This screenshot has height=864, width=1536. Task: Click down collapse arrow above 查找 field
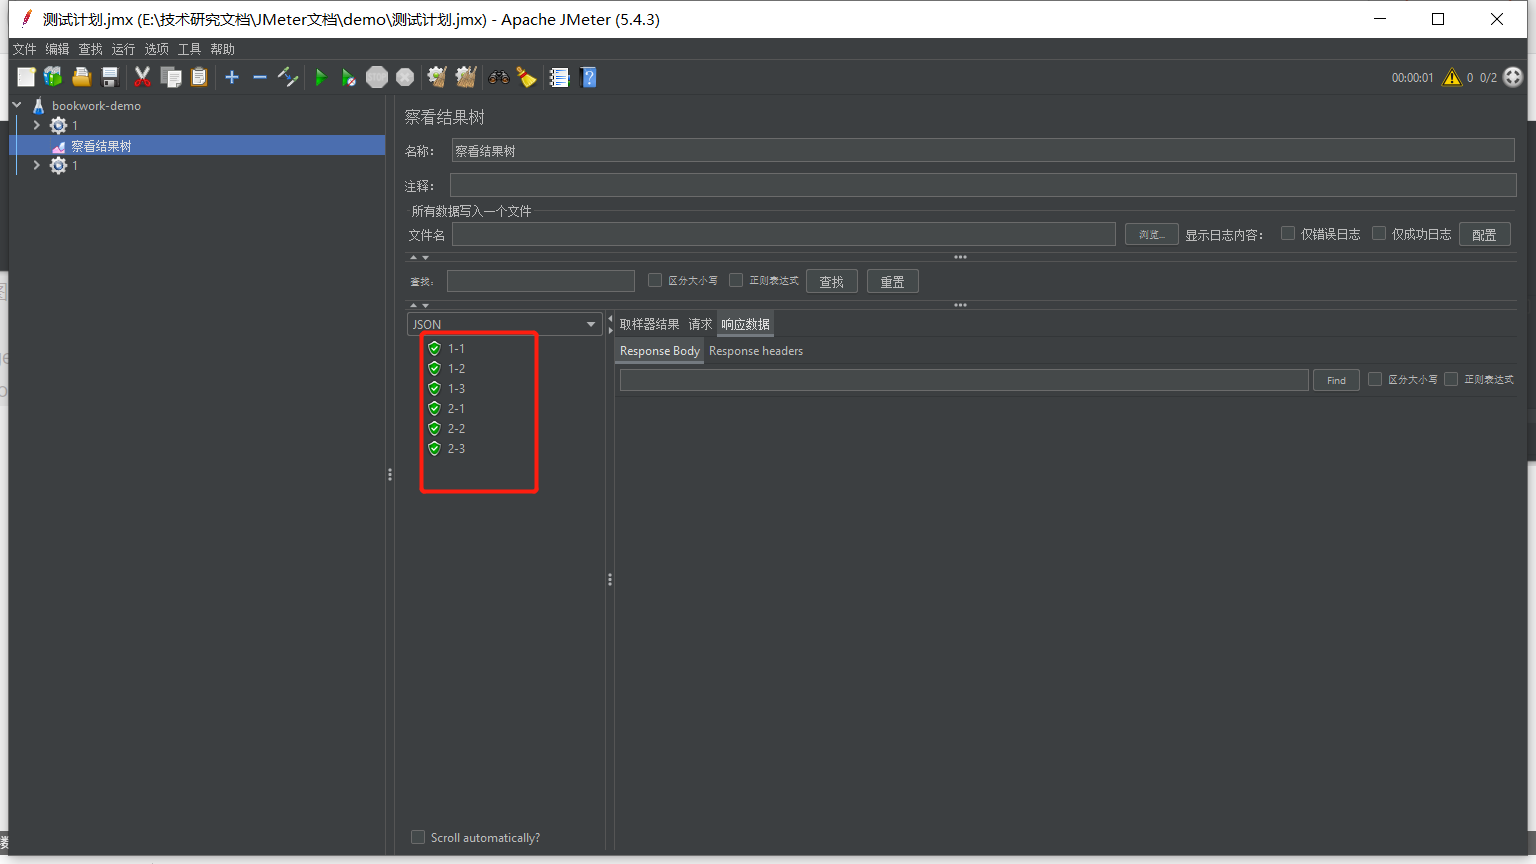(426, 257)
